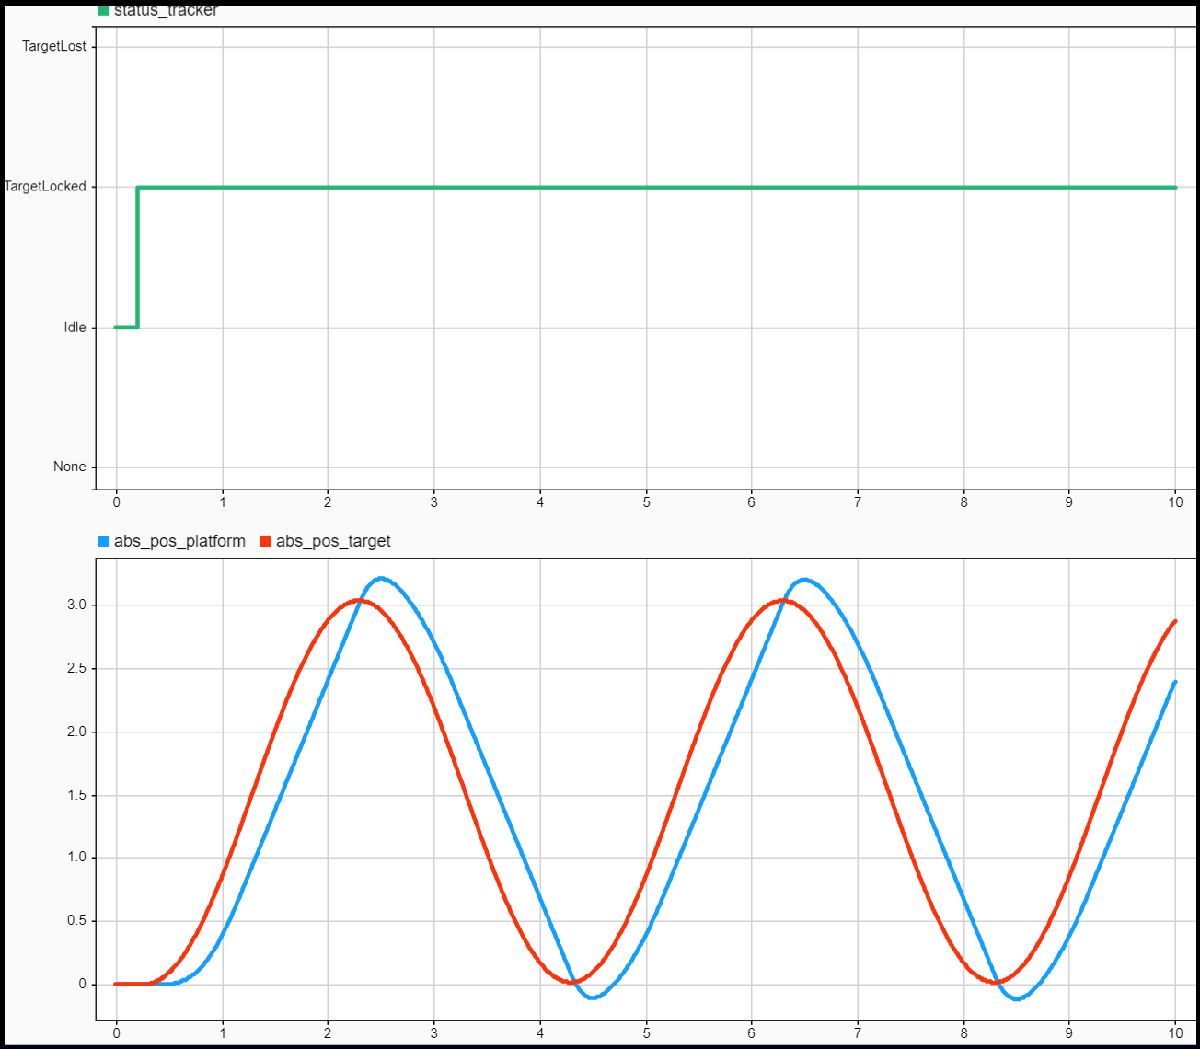Select the green status_tracker signal trace

coord(600,186)
